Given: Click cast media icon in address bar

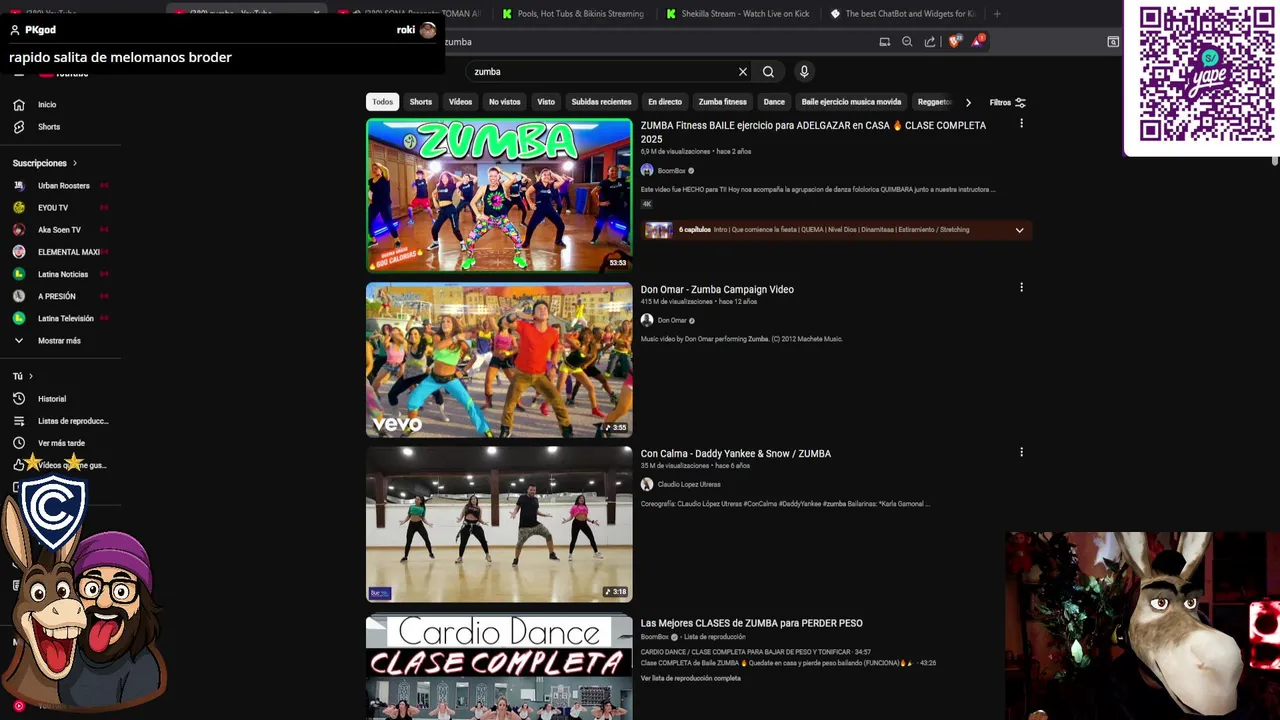Looking at the screenshot, I should point(884,42).
